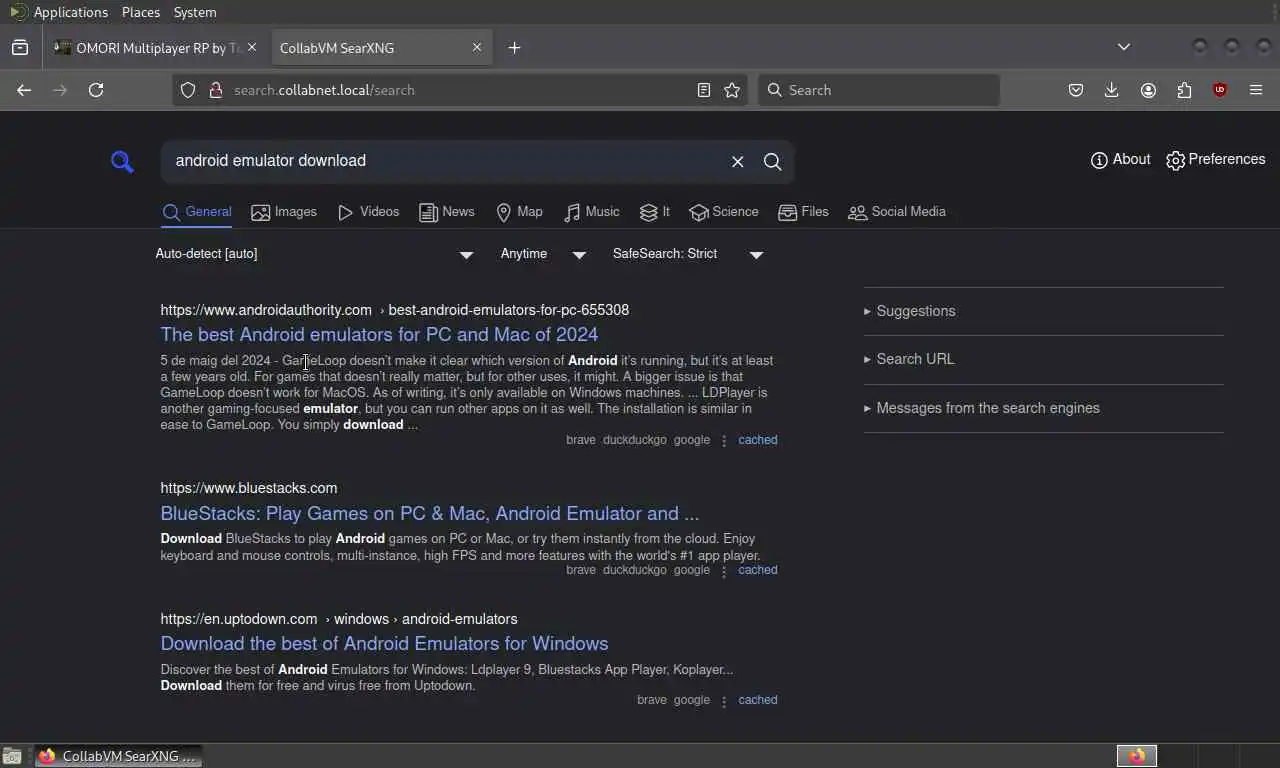Open the Places menu
This screenshot has width=1280, height=768.
140,12
